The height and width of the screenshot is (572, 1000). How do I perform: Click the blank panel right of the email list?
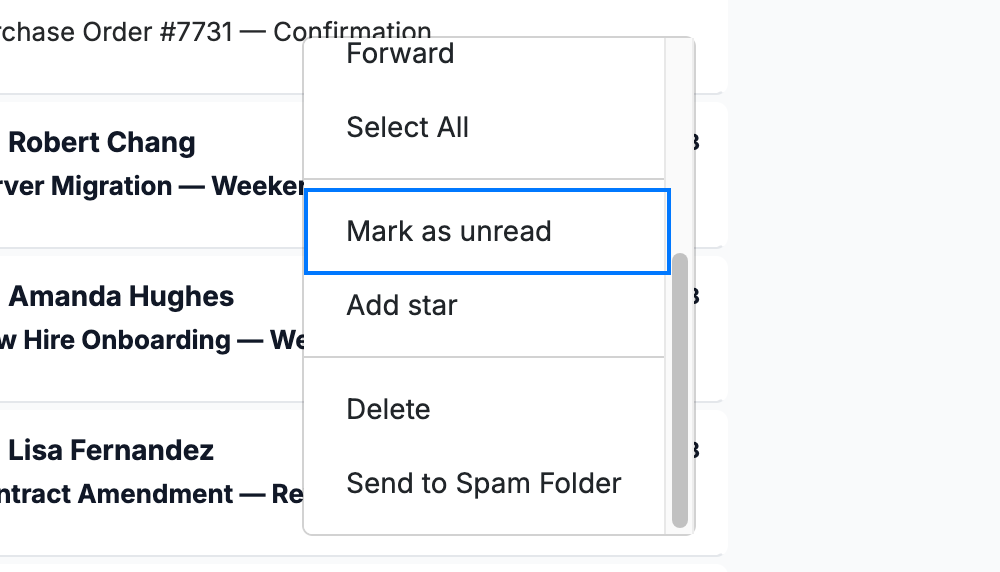(x=864, y=286)
